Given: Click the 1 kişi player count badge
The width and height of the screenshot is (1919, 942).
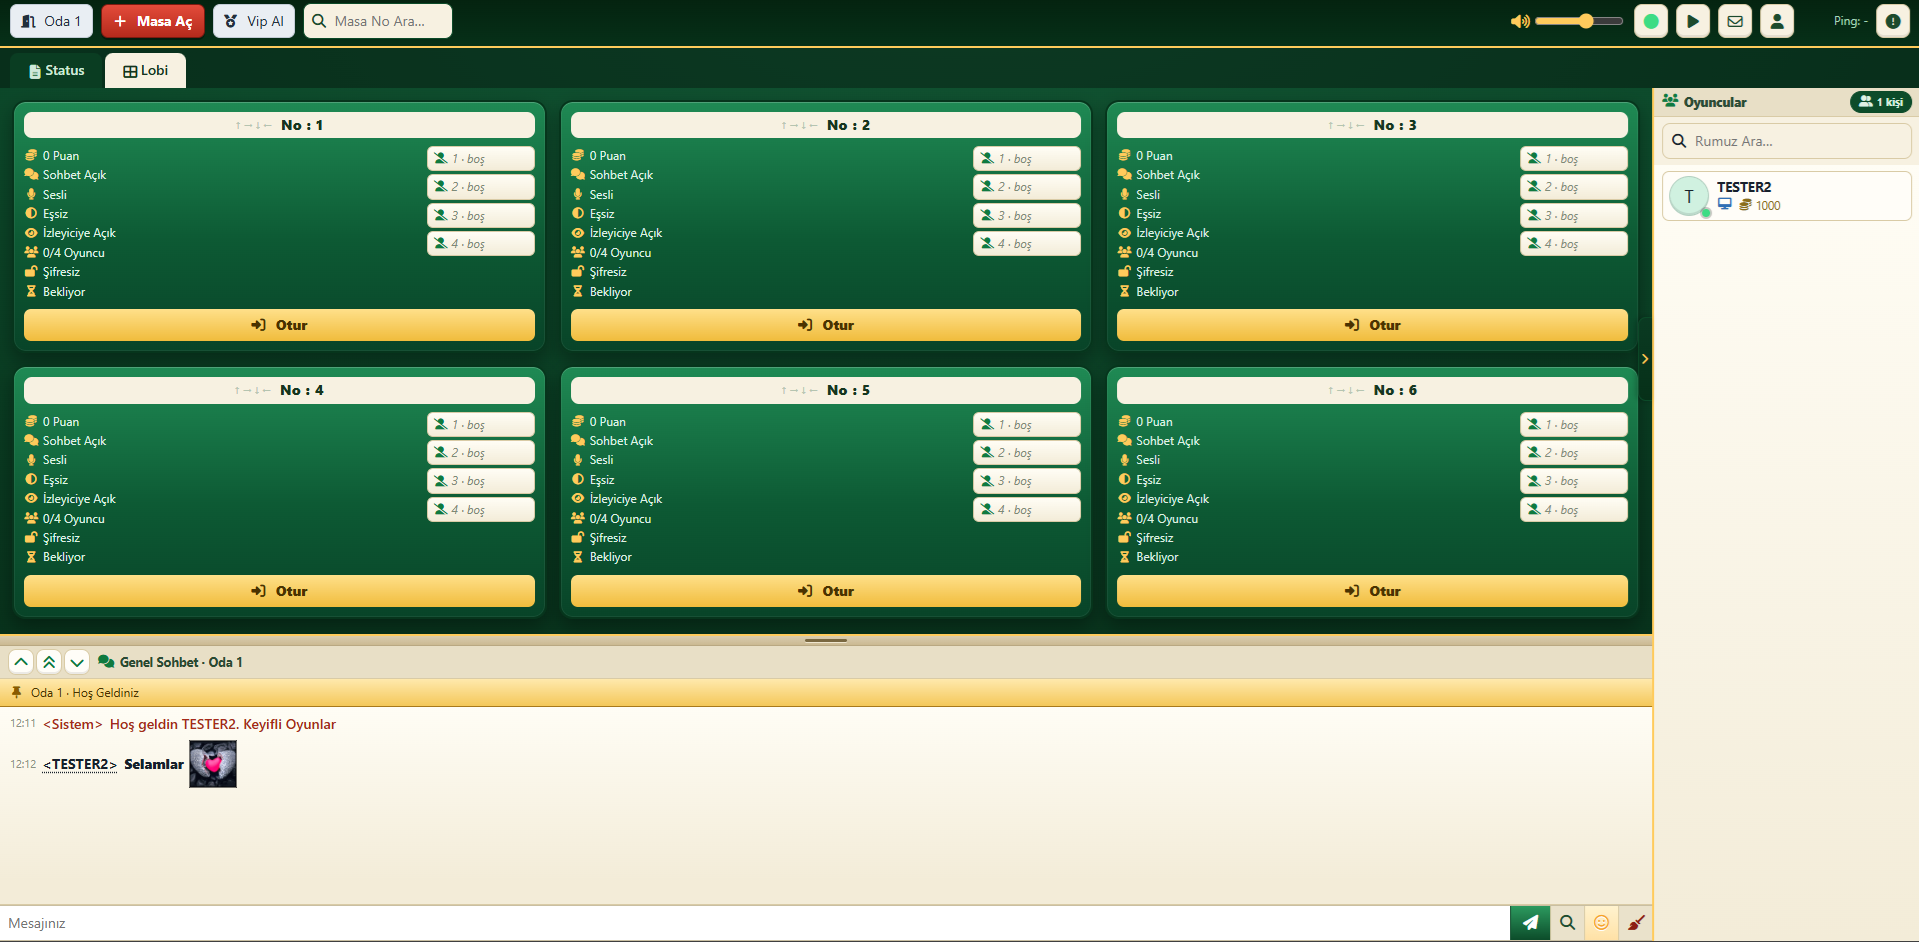Looking at the screenshot, I should tap(1881, 102).
